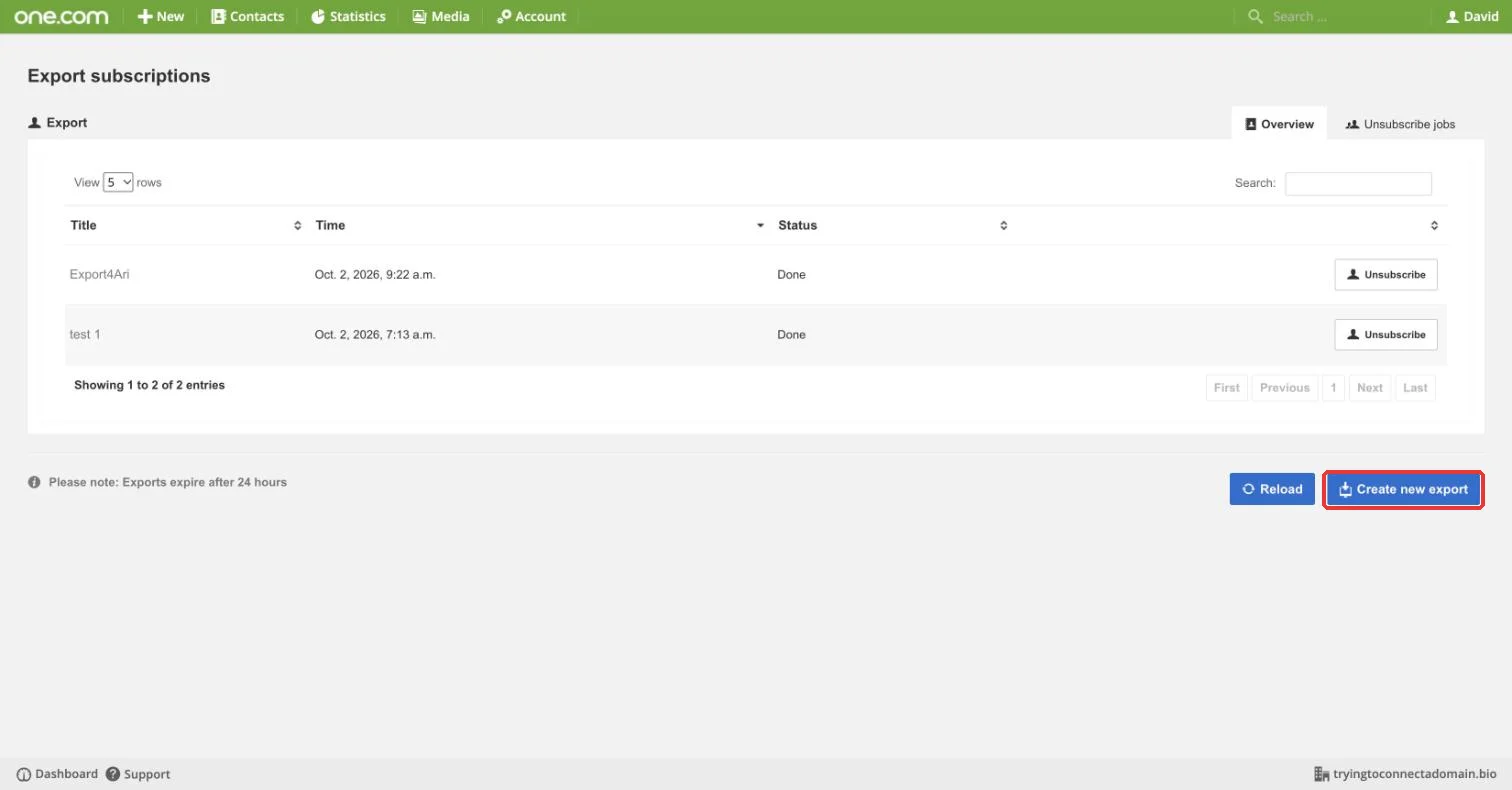1512x790 pixels.
Task: Open the New menu
Action: coord(161,16)
